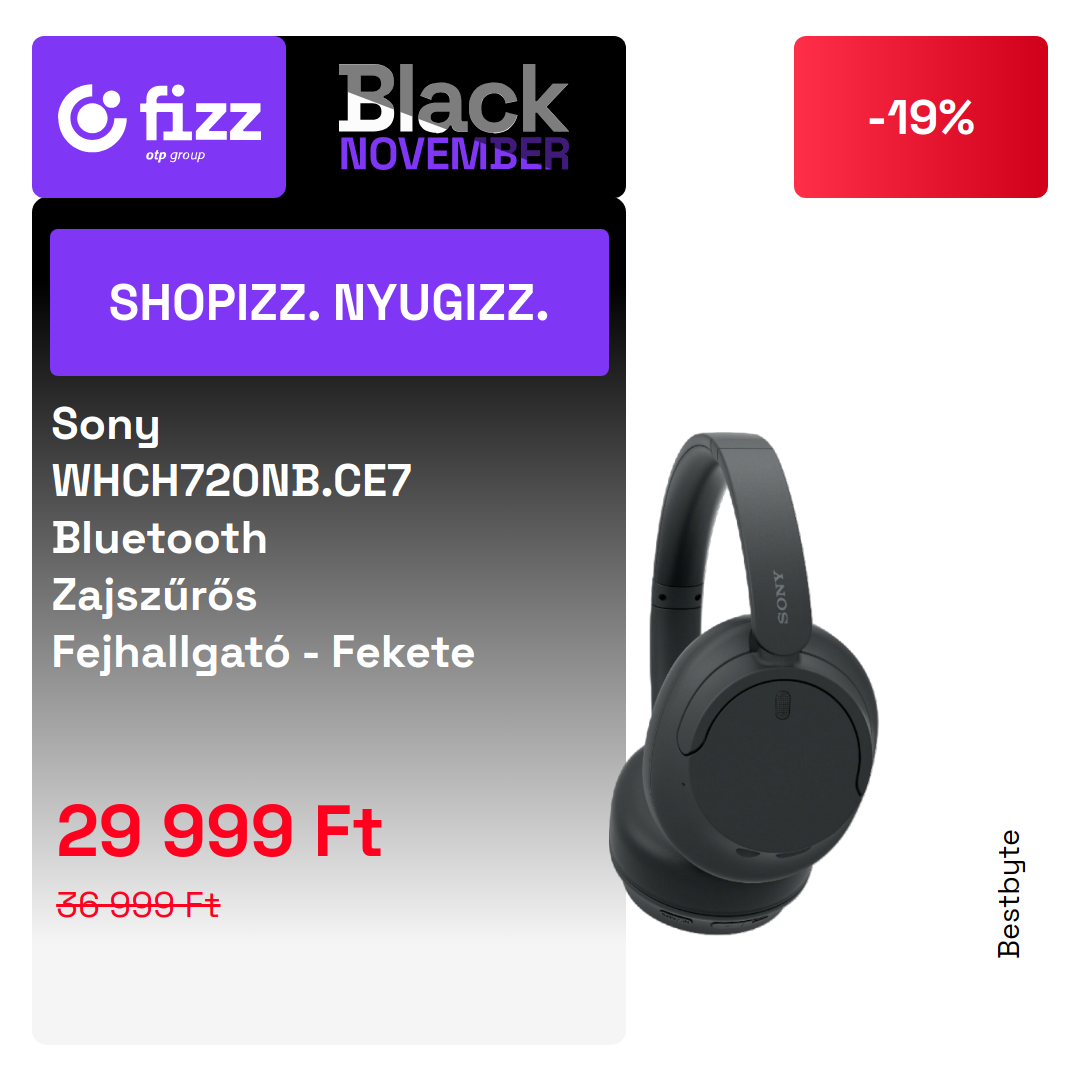
Task: Click the Sony brand name text
Action: pyautogui.click(x=105, y=425)
